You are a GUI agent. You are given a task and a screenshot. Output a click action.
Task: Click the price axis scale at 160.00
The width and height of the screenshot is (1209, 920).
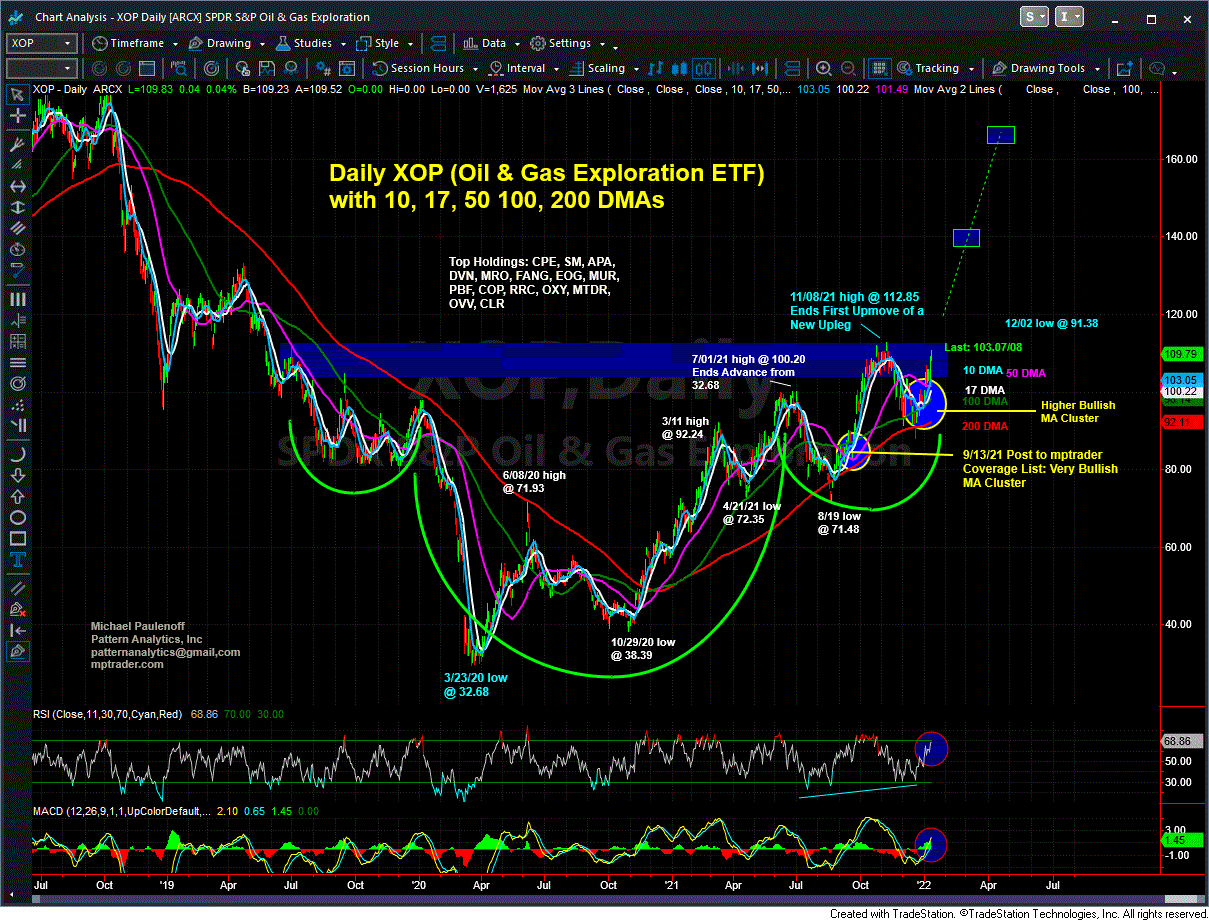tap(1179, 159)
